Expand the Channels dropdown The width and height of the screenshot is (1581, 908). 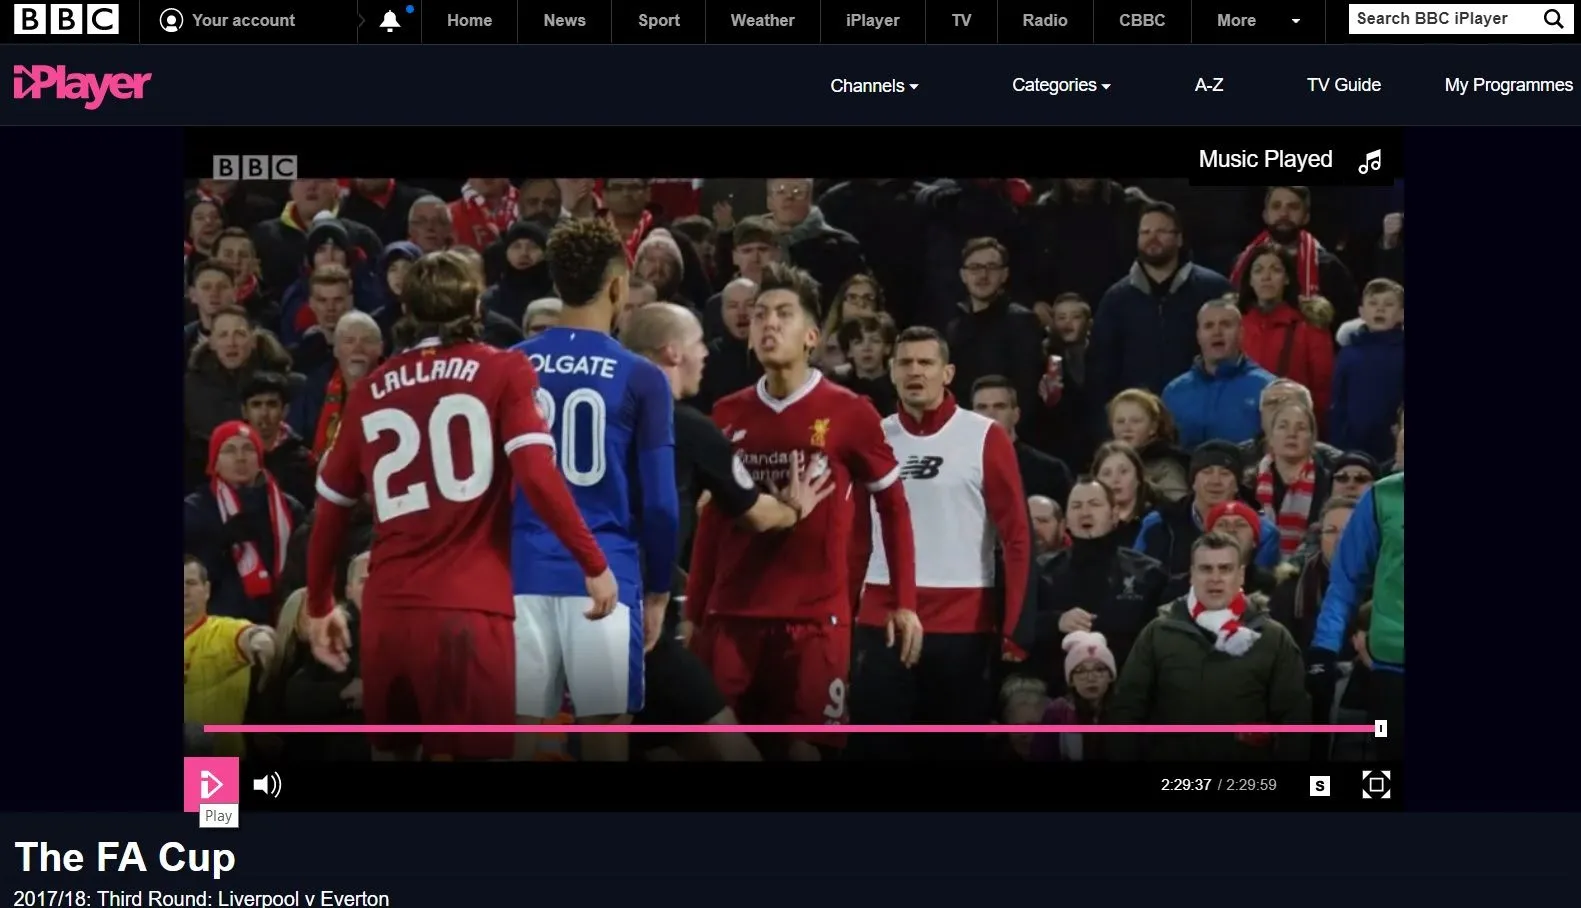pos(874,86)
